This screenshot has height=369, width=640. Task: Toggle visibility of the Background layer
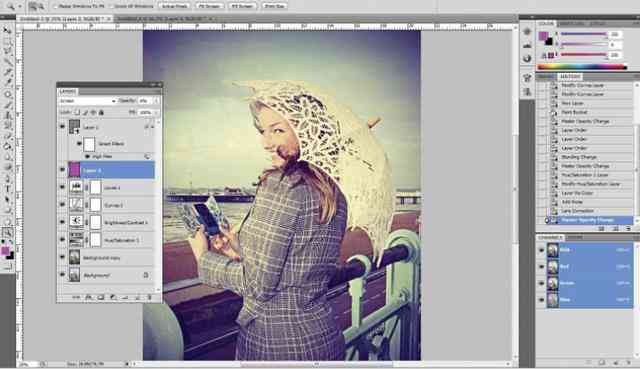(62, 275)
